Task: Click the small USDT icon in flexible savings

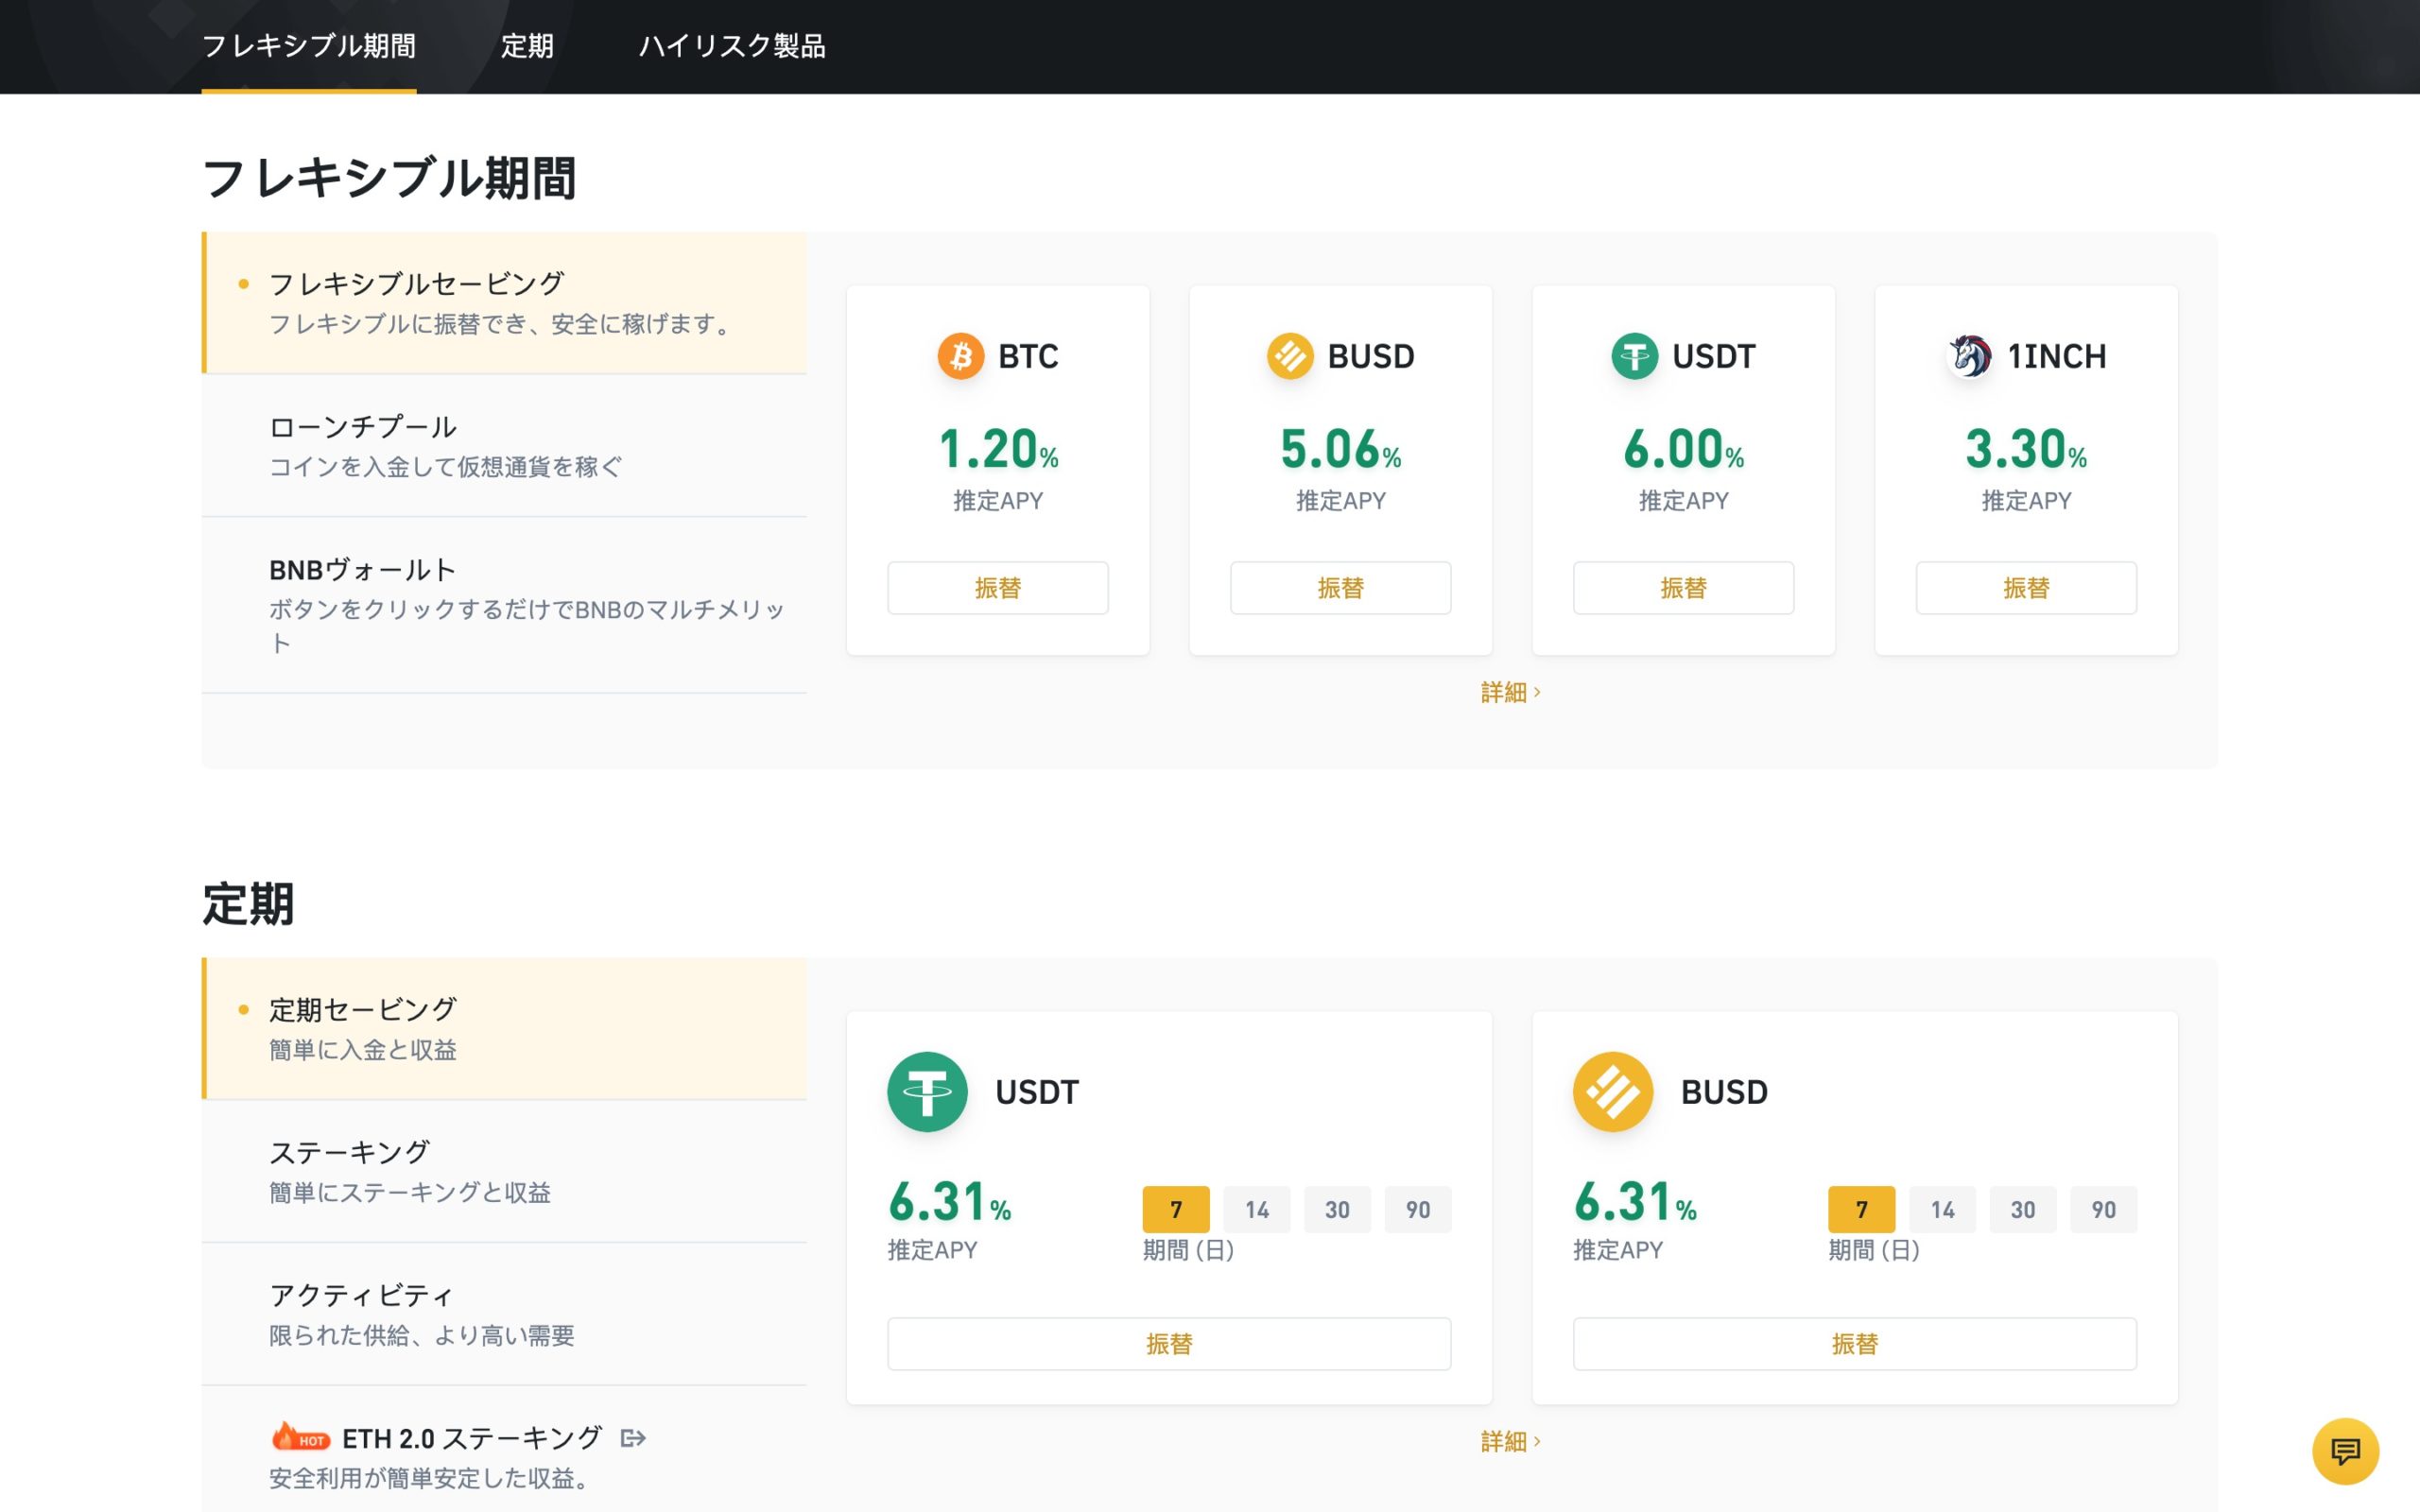Action: [x=1634, y=356]
